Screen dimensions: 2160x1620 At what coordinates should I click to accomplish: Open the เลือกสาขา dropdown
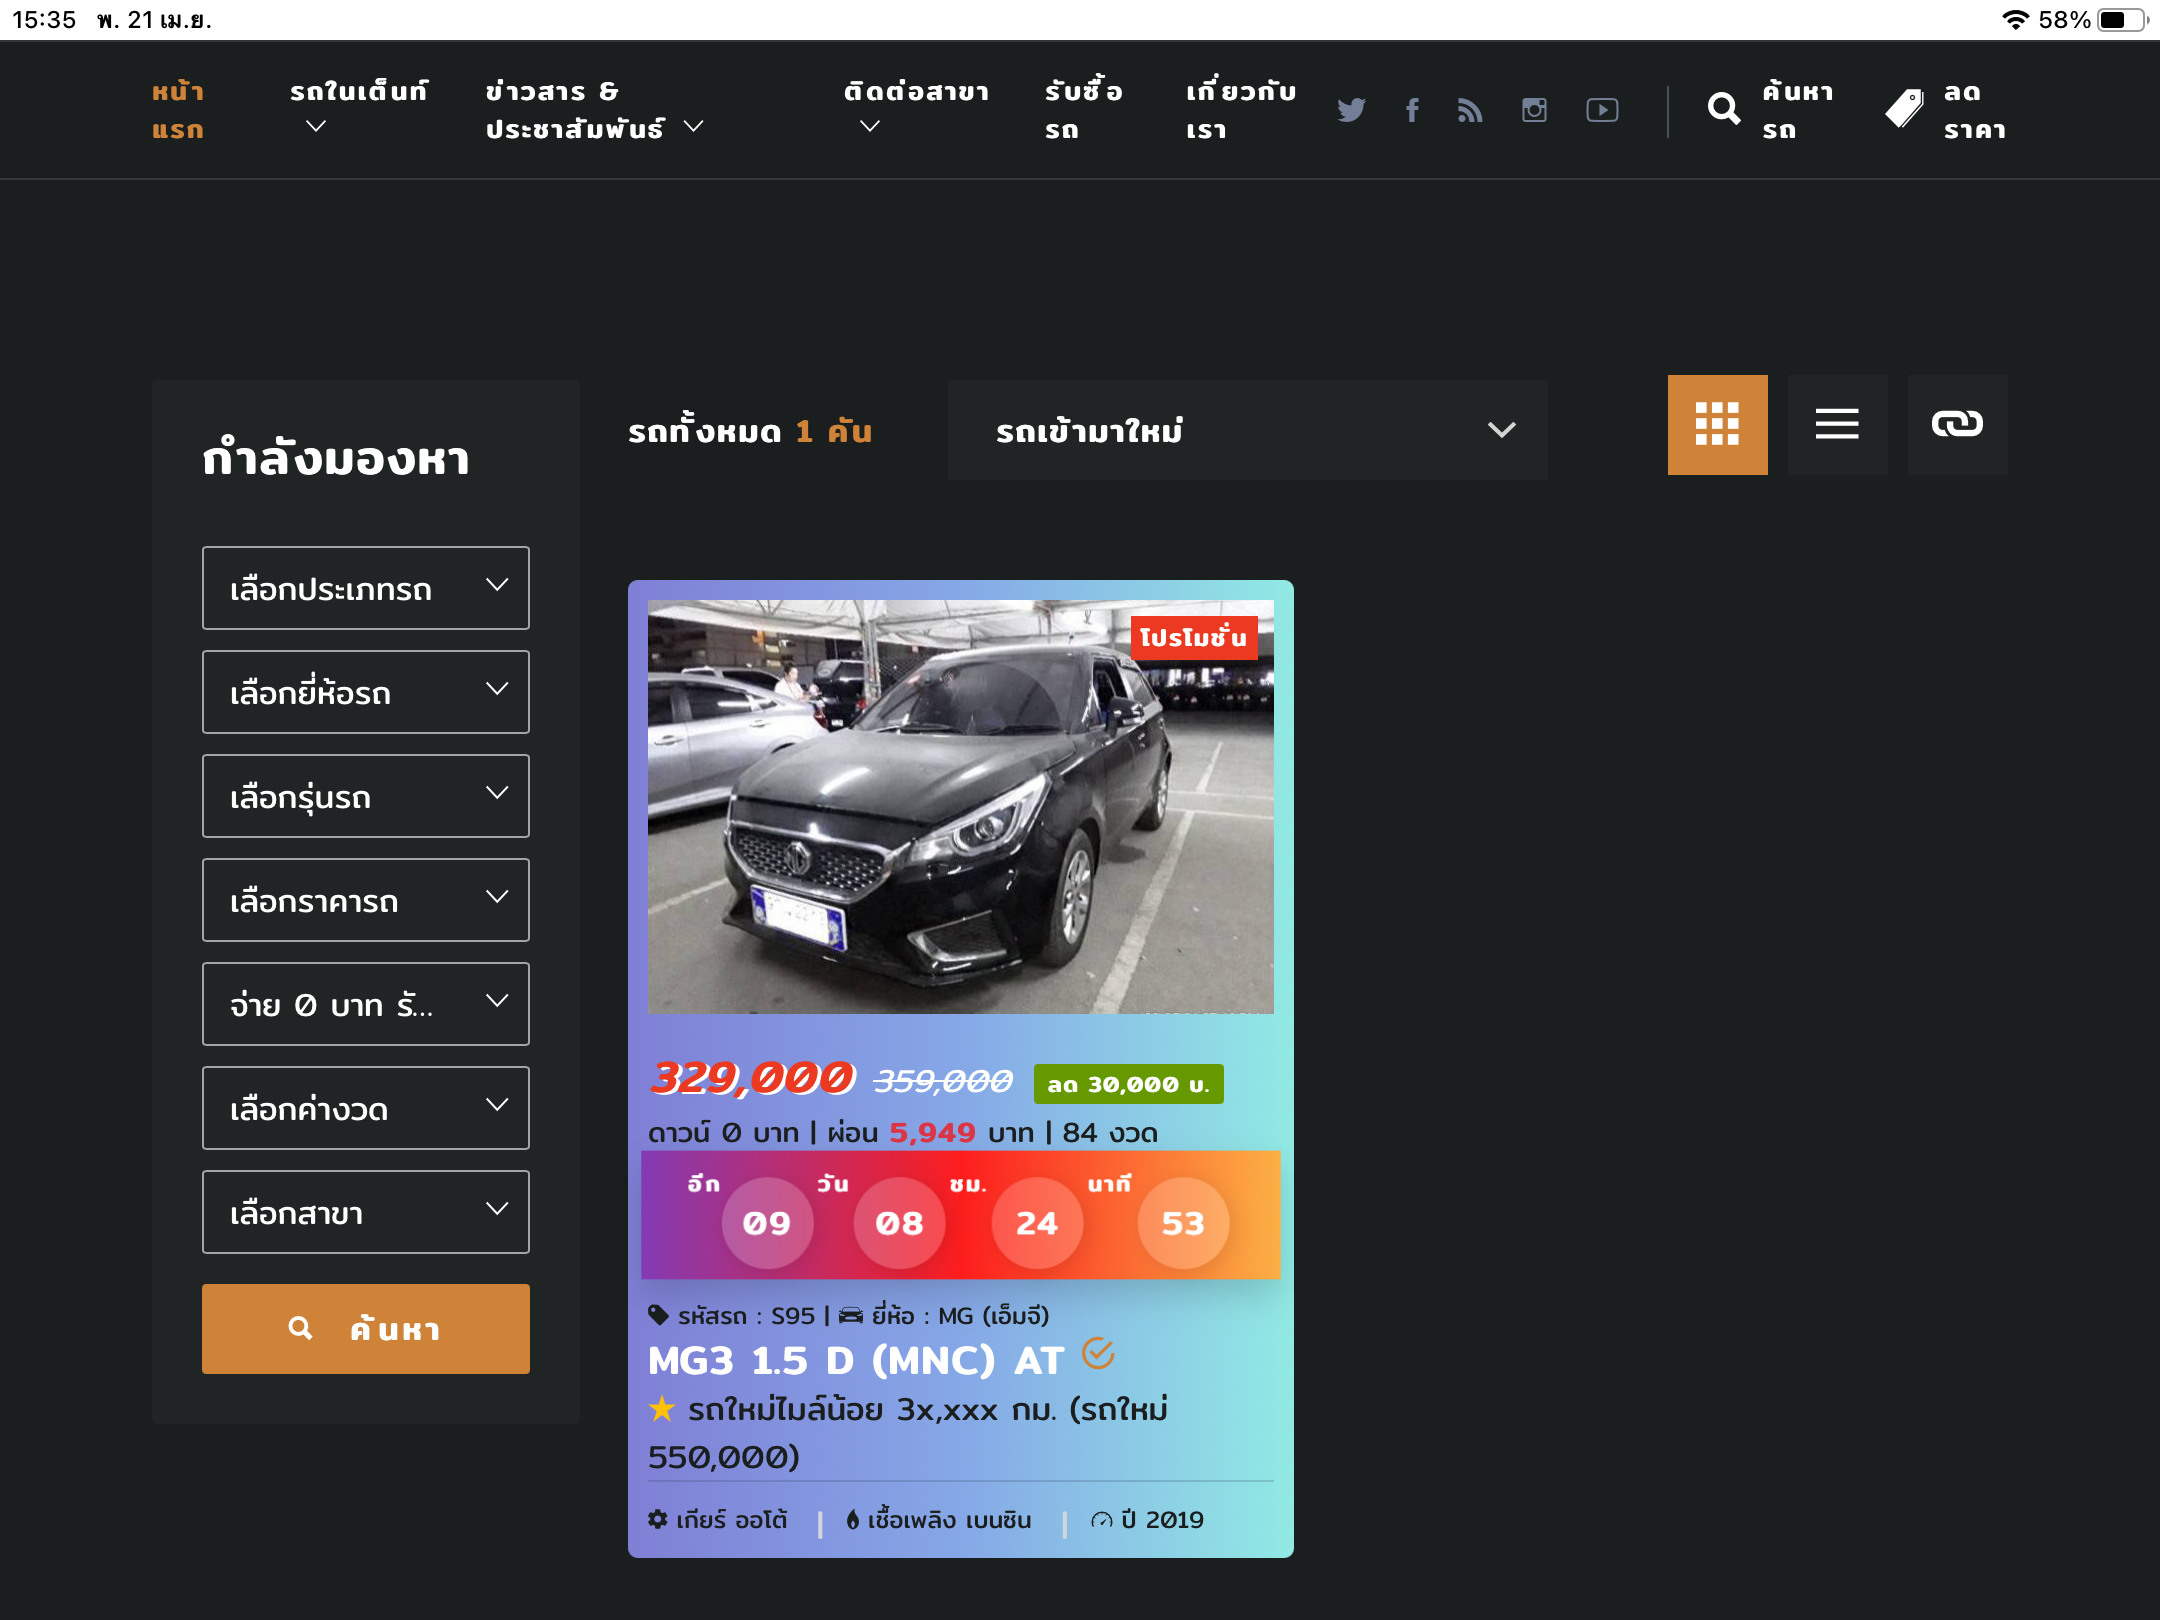[x=366, y=1212]
